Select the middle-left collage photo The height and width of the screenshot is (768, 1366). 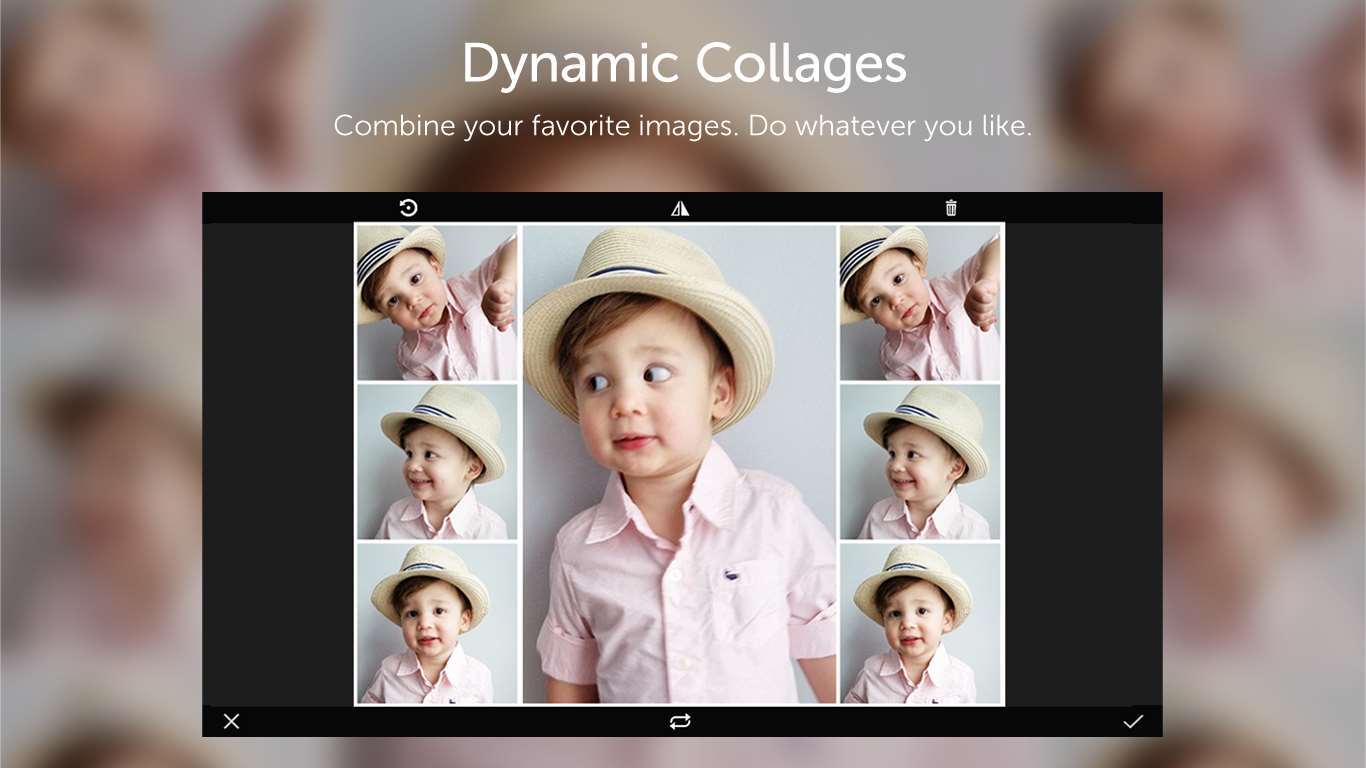coord(437,462)
